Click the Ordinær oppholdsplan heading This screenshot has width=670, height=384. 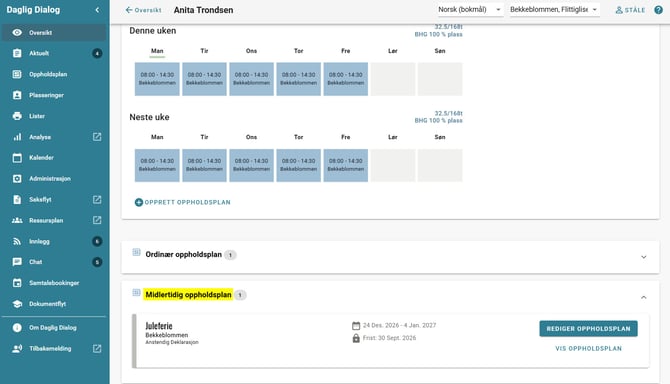[x=184, y=255]
